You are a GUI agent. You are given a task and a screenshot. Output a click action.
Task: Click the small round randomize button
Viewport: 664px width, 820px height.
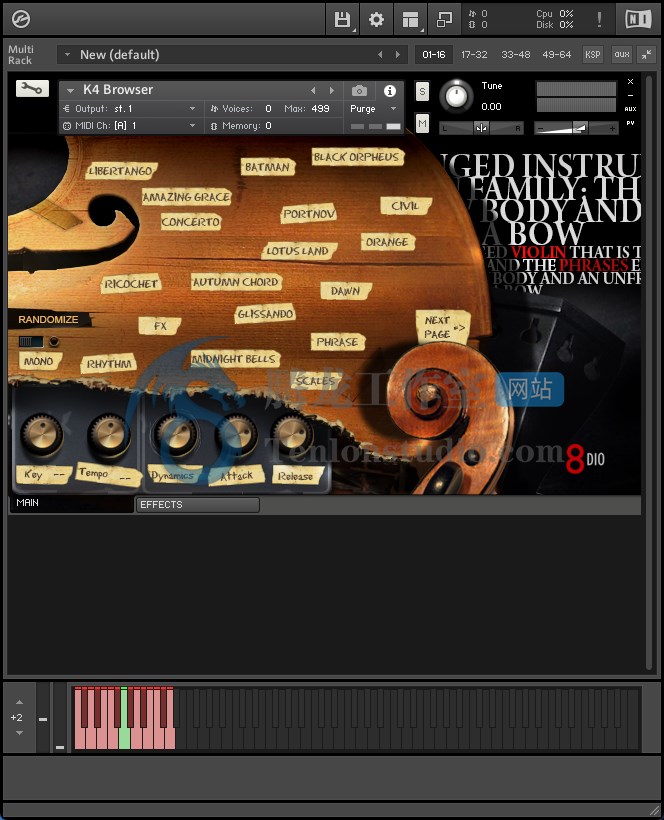pyautogui.click(x=54, y=342)
